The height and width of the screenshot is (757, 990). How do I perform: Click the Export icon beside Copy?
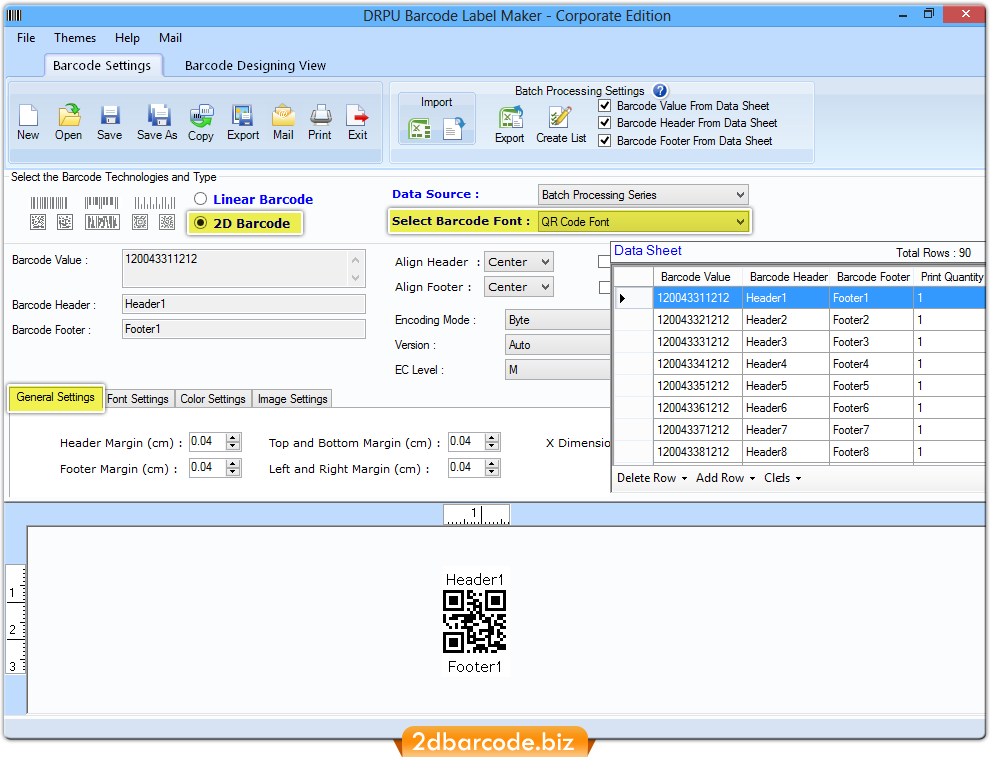pyautogui.click(x=242, y=116)
